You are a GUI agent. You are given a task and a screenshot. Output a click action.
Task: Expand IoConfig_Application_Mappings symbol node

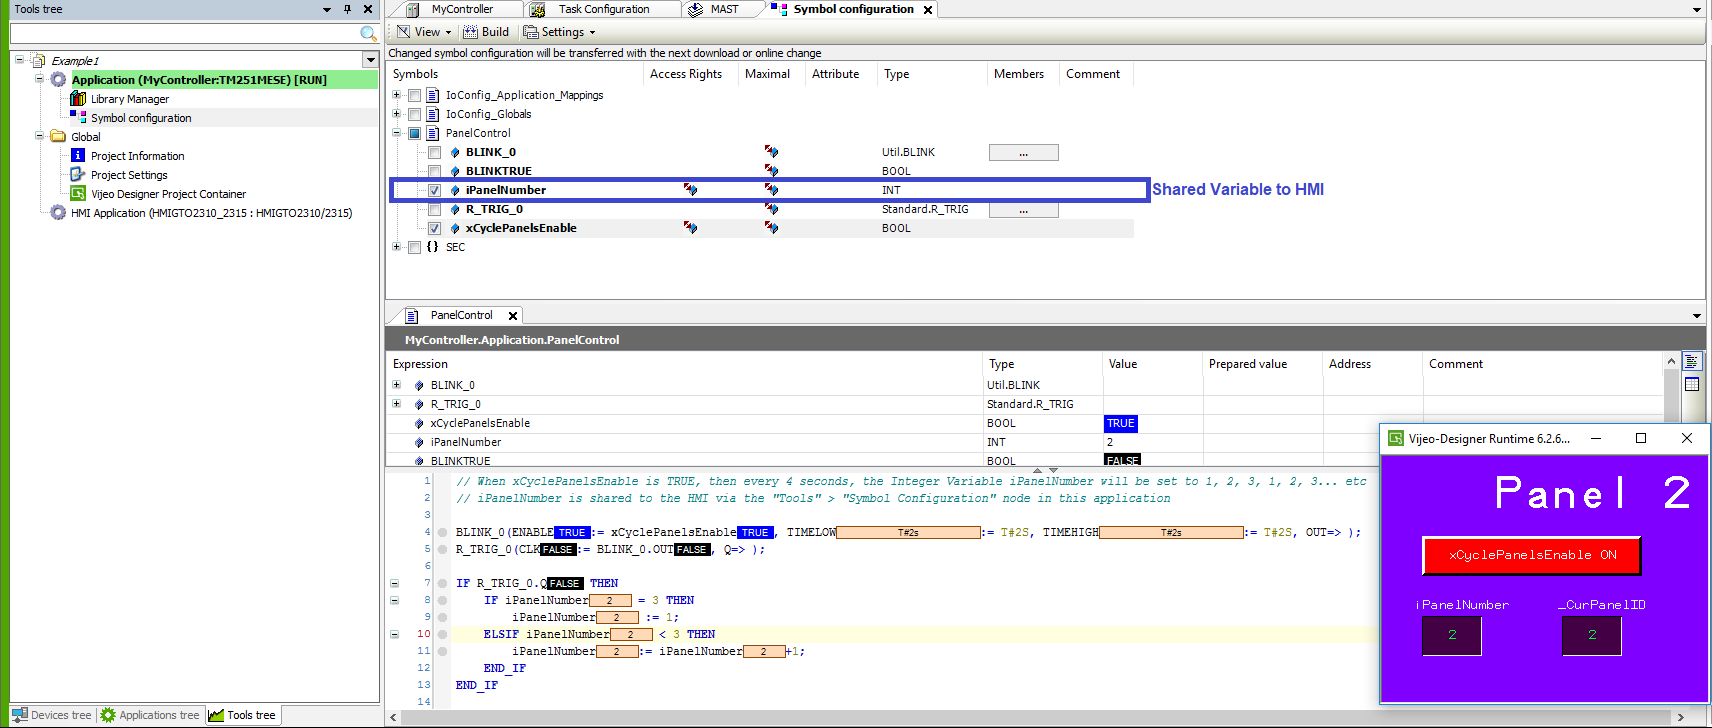click(x=396, y=95)
